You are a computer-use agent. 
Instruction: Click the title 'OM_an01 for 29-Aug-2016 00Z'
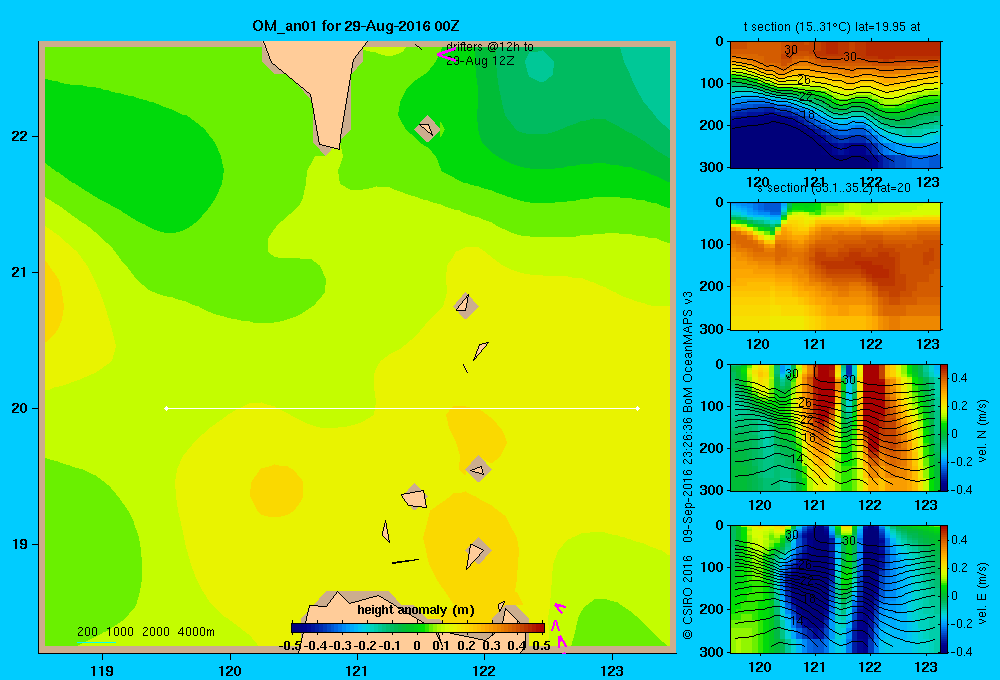pos(356,26)
